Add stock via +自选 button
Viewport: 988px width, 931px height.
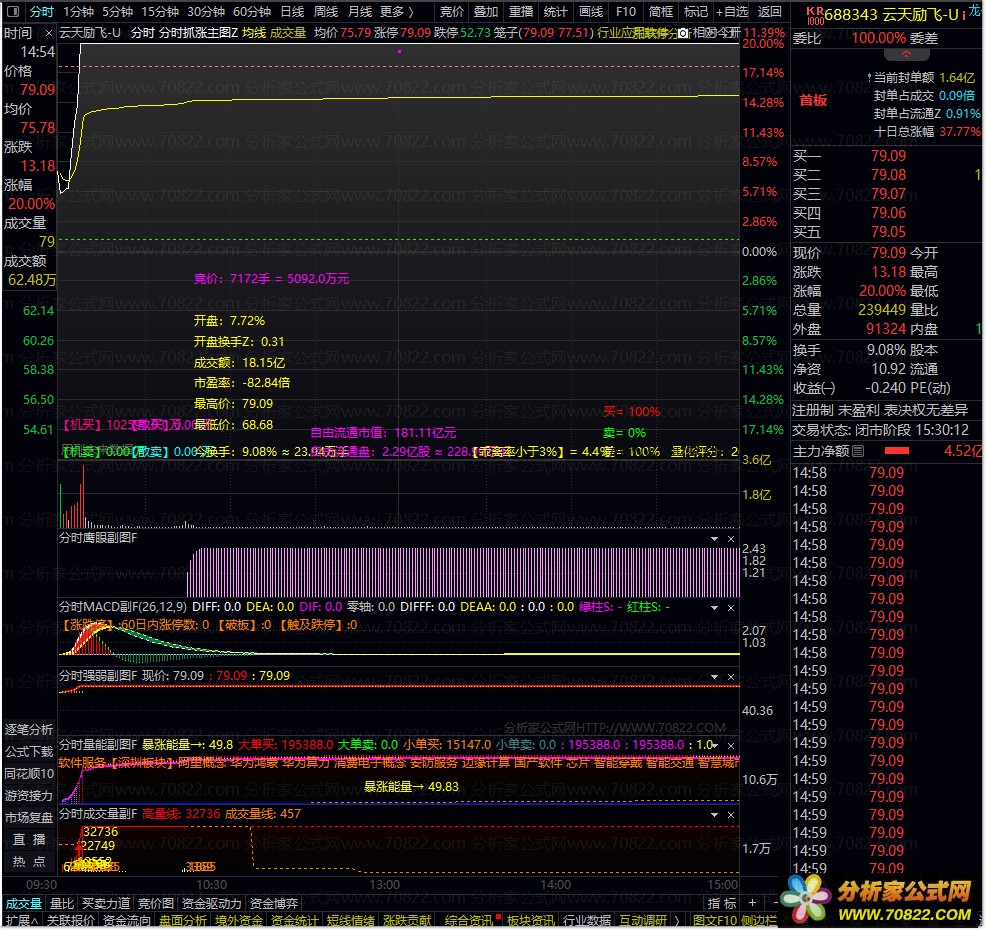tap(733, 11)
